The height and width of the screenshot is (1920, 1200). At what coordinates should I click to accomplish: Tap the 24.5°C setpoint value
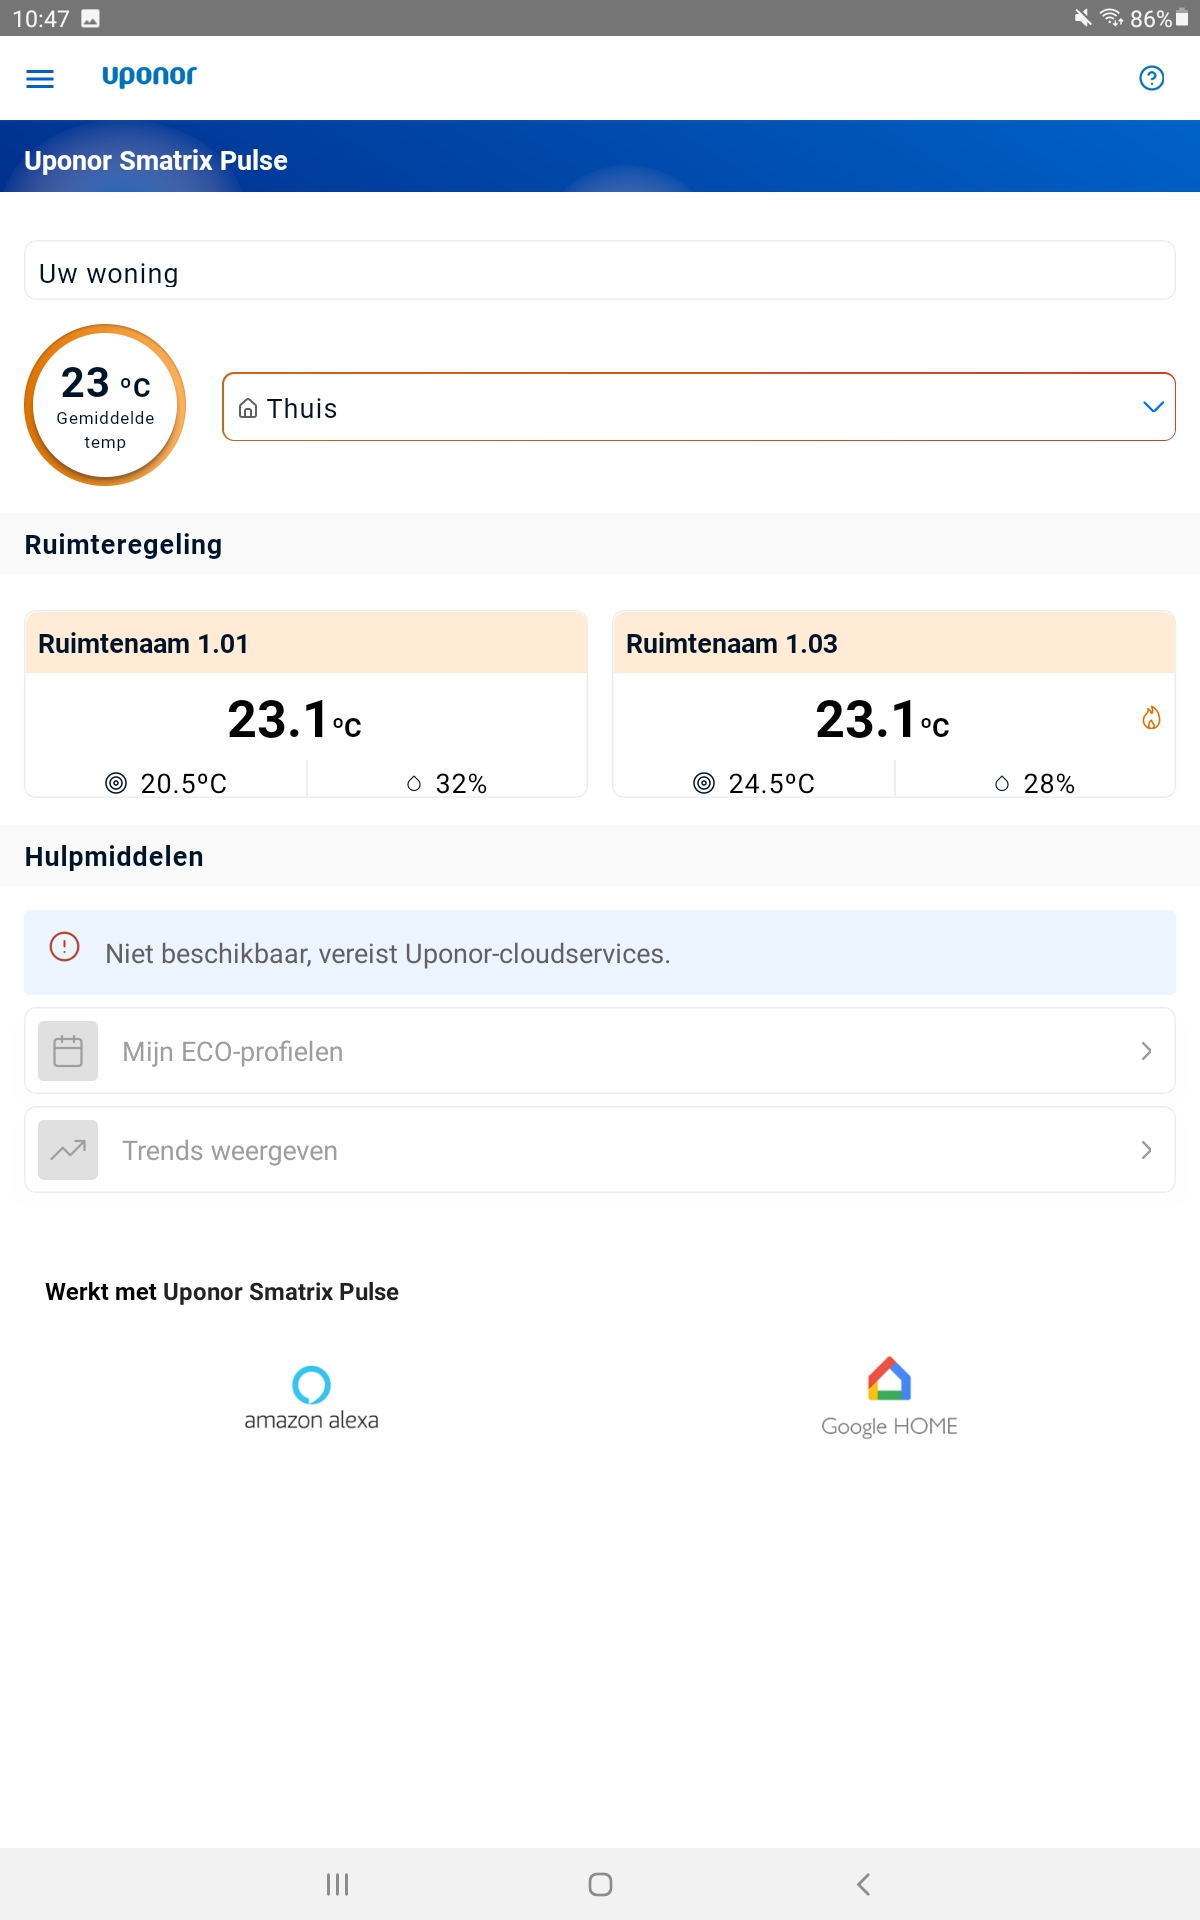pos(772,783)
